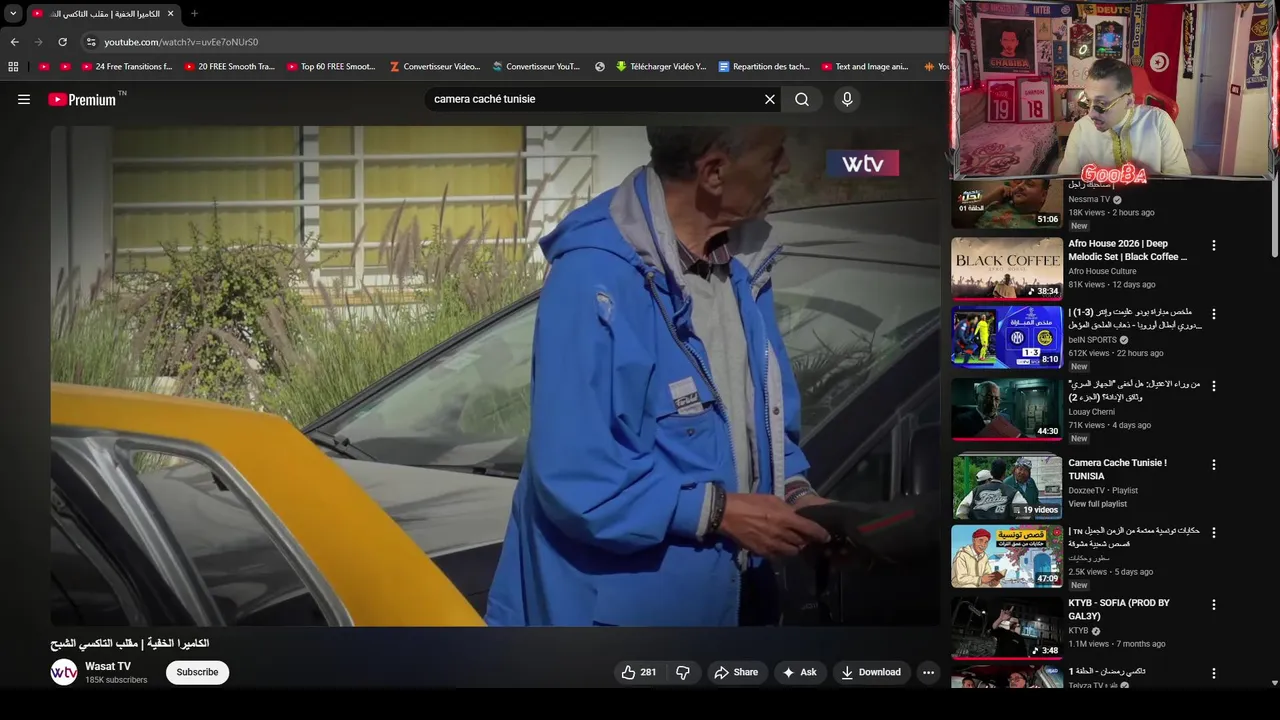The width and height of the screenshot is (1280, 720).
Task: Share this video
Action: tap(736, 672)
